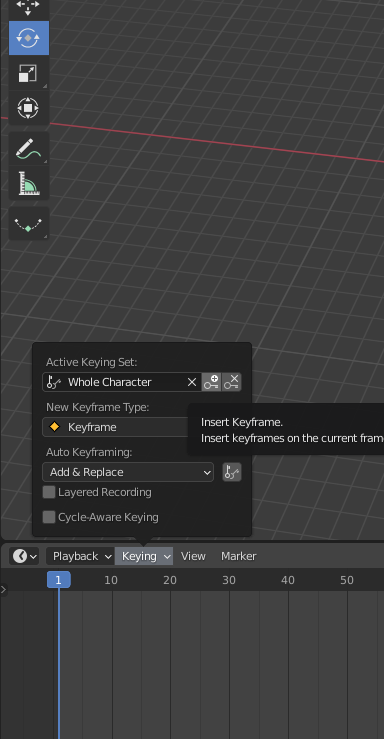Close the Keying popover via Keying button
The width and height of the screenshot is (384, 739).
144,556
